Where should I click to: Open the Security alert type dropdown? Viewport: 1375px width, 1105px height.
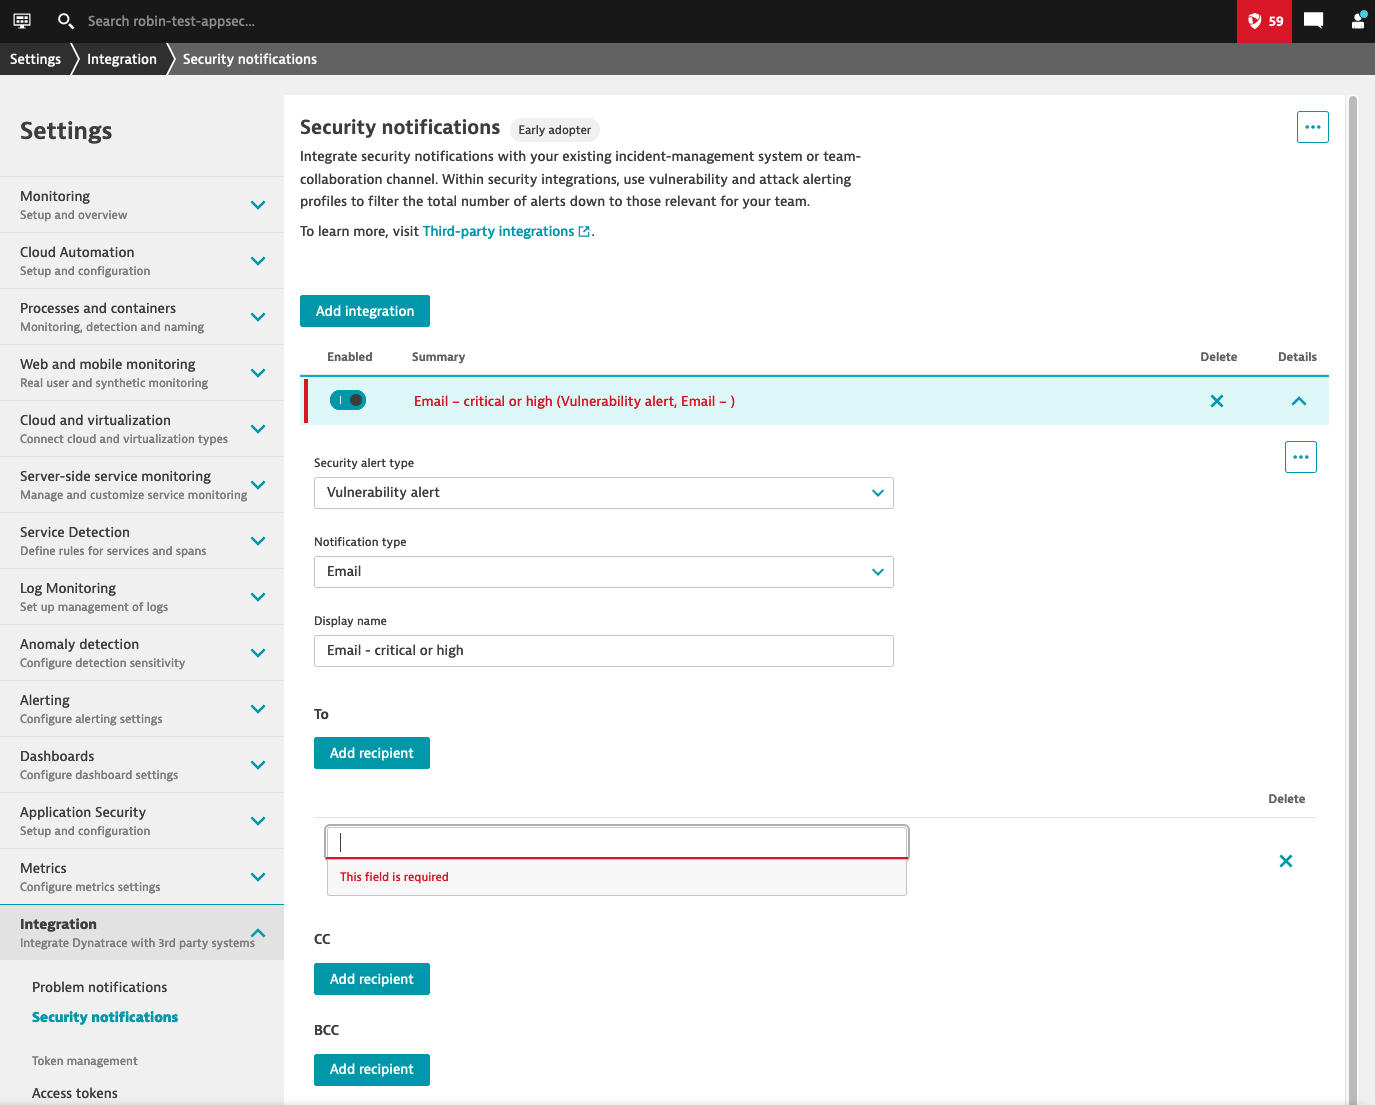point(603,493)
